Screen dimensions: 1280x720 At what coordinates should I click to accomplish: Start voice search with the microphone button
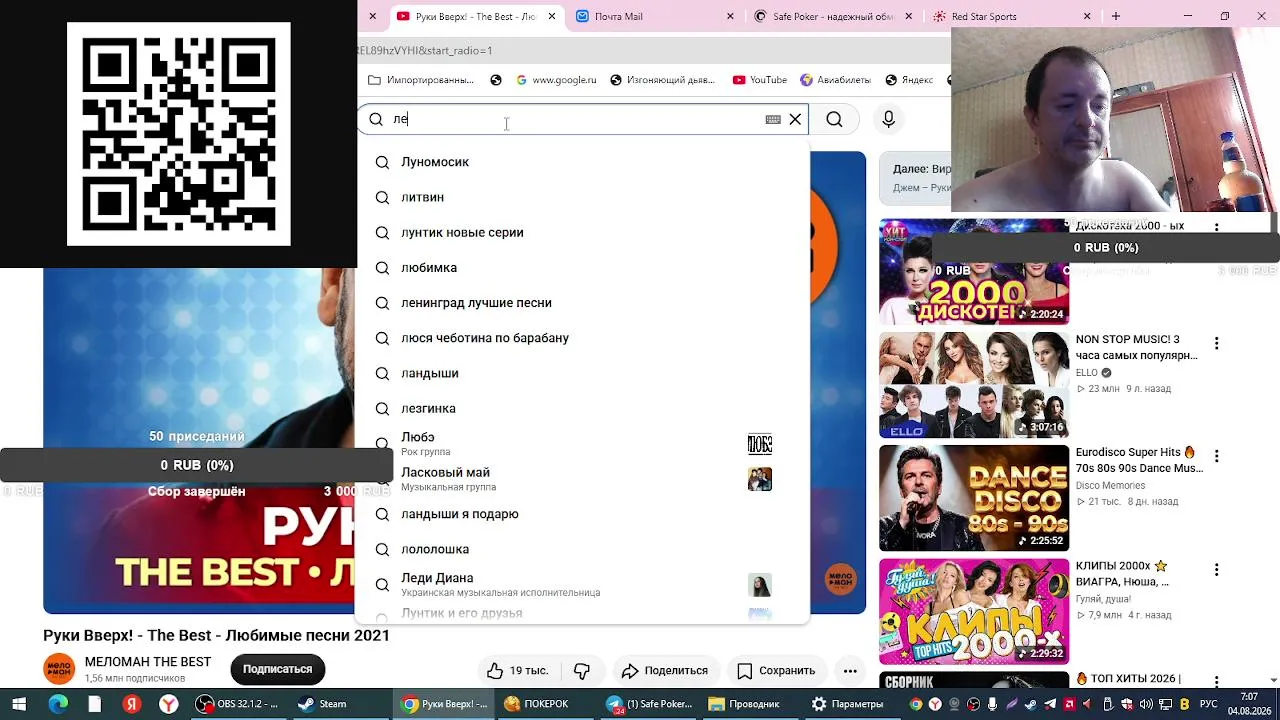(888, 119)
